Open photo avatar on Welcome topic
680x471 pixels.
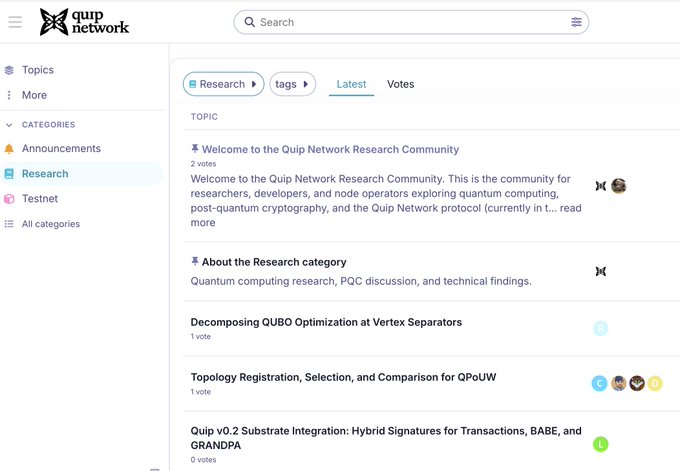pos(619,186)
